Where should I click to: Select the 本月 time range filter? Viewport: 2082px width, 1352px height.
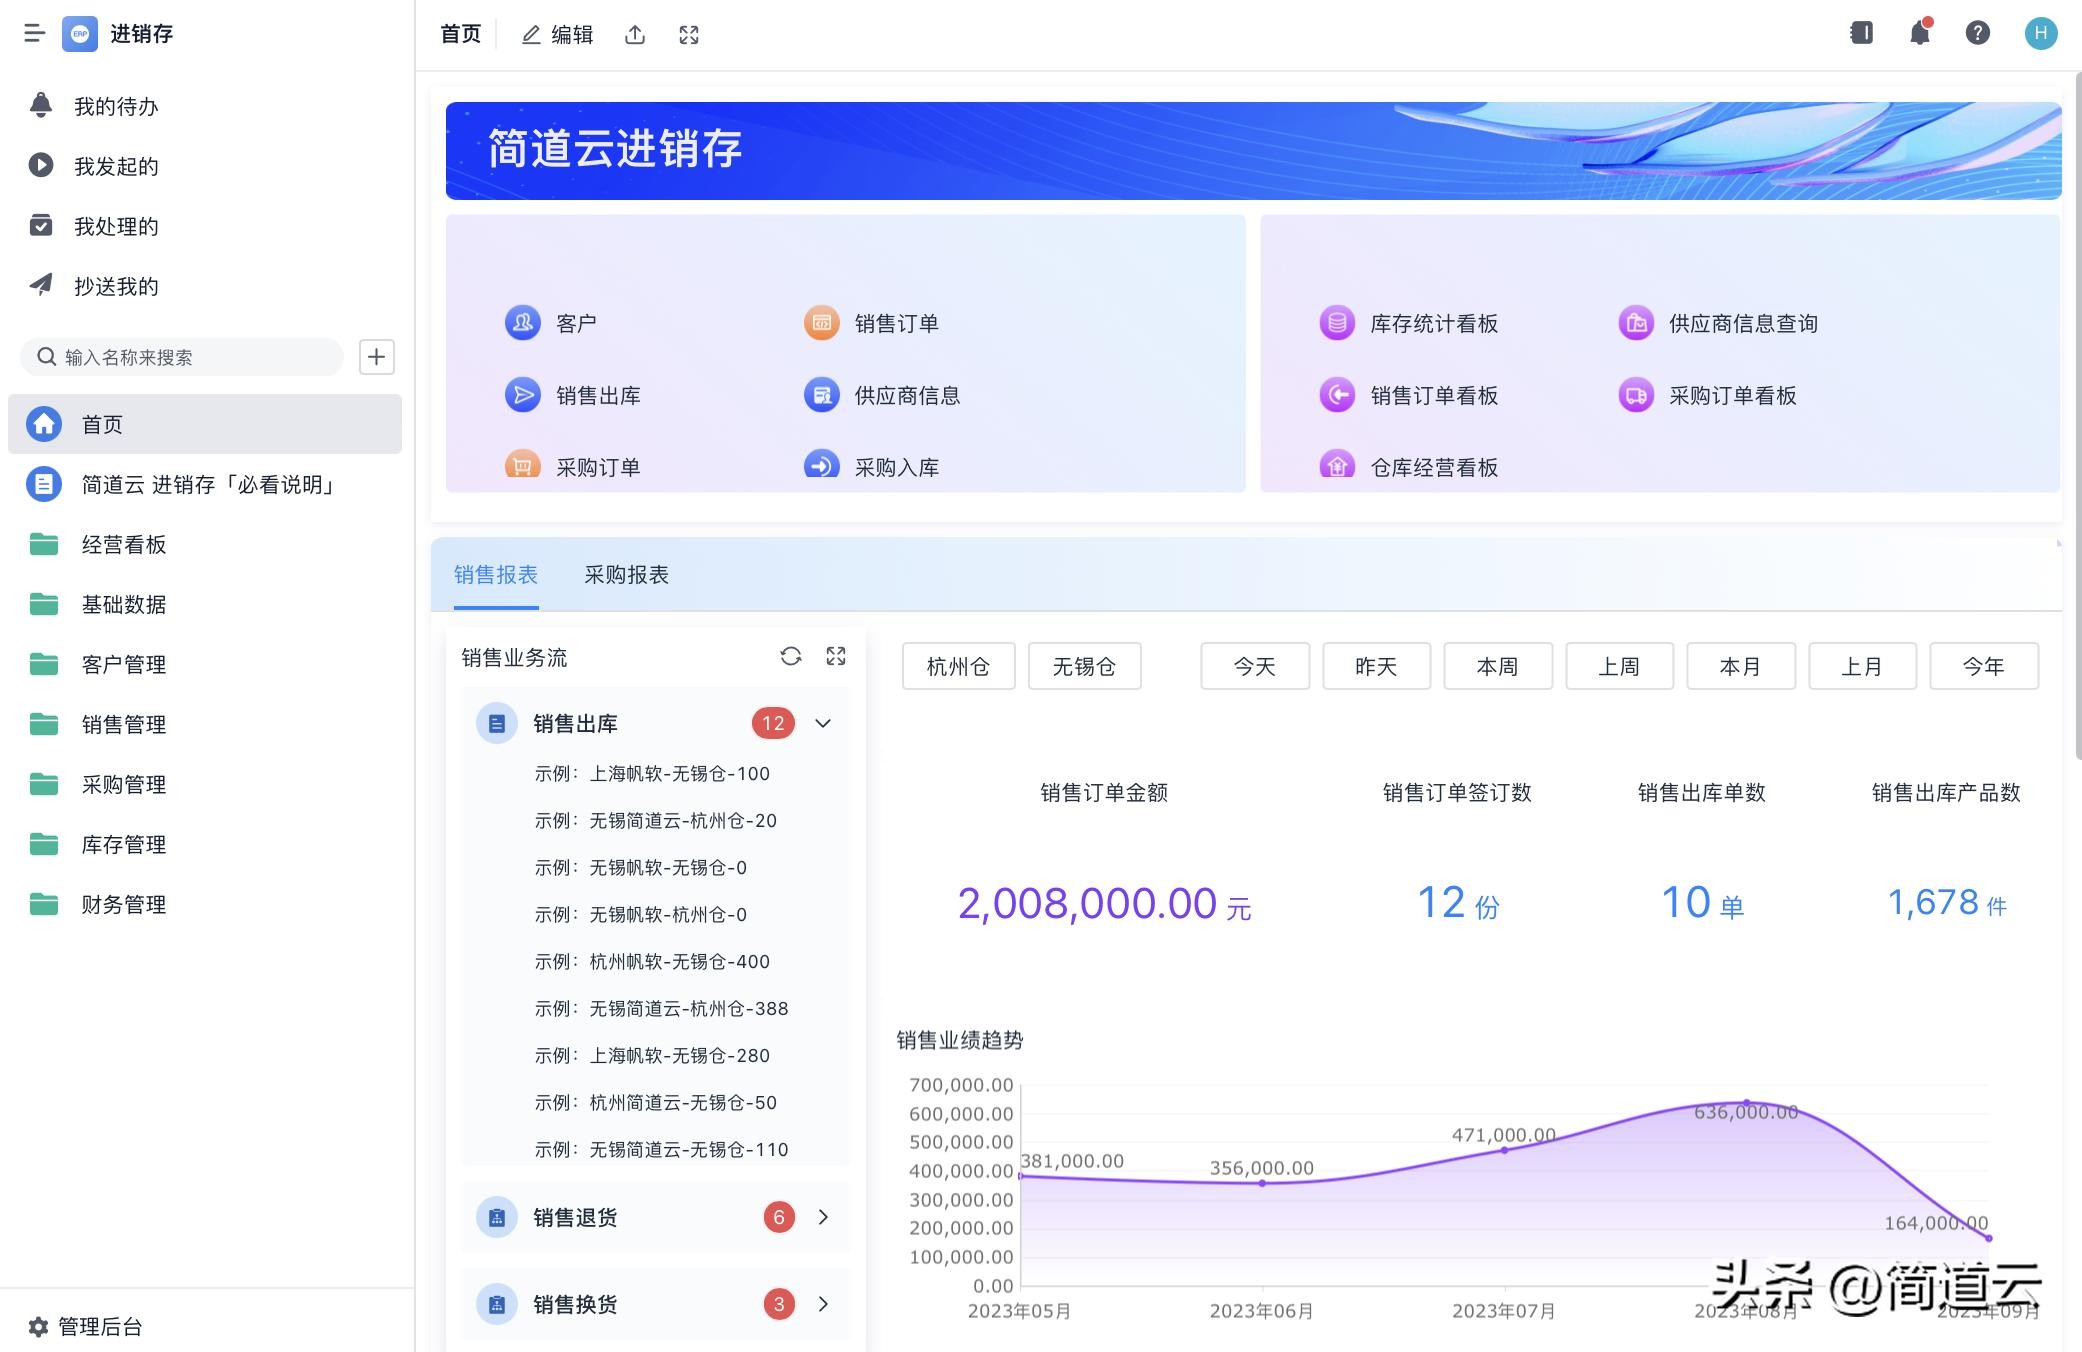[1740, 666]
